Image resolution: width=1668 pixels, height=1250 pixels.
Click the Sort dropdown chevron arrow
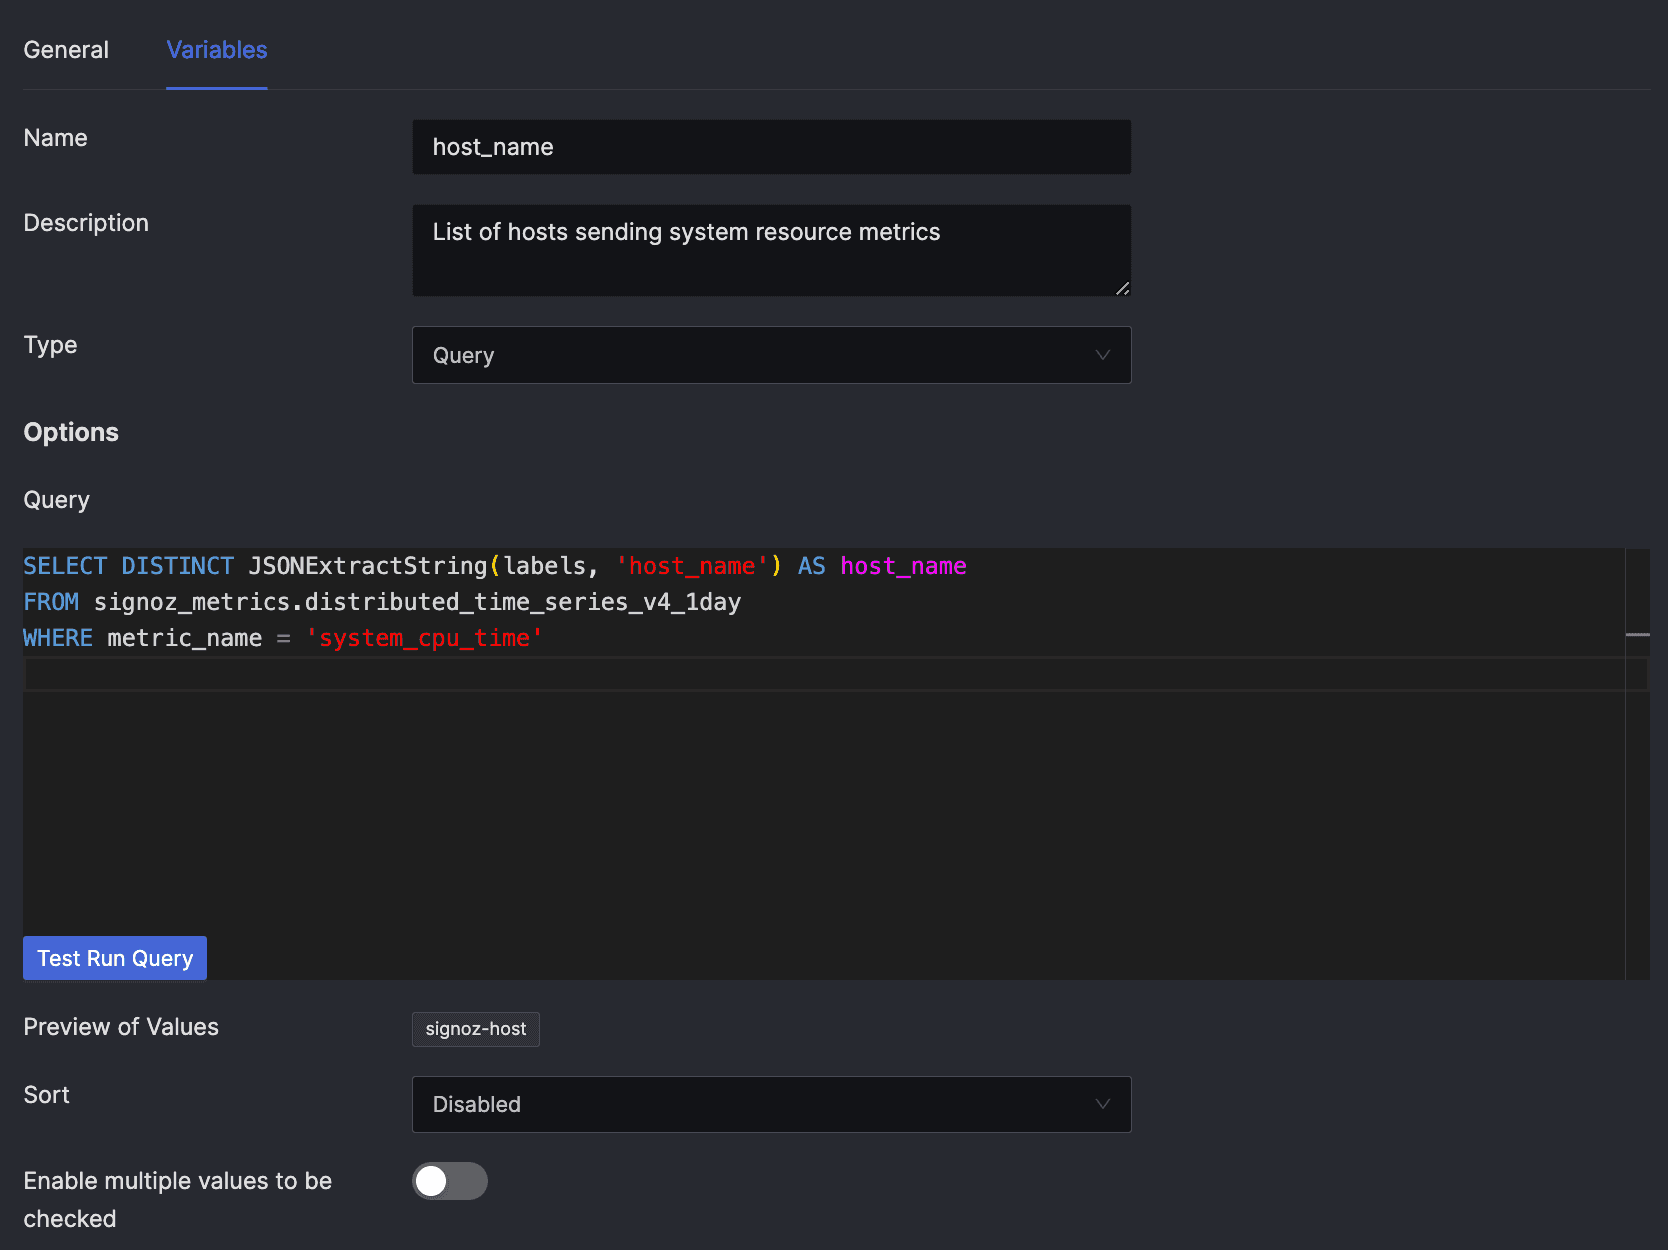(1103, 1104)
